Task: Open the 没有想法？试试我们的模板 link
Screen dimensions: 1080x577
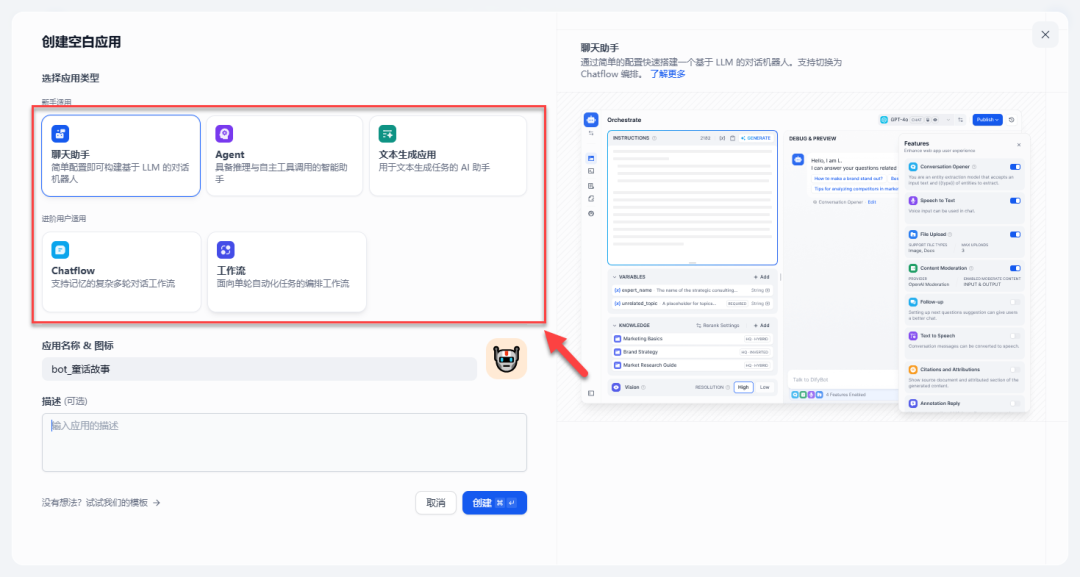Action: tap(101, 503)
